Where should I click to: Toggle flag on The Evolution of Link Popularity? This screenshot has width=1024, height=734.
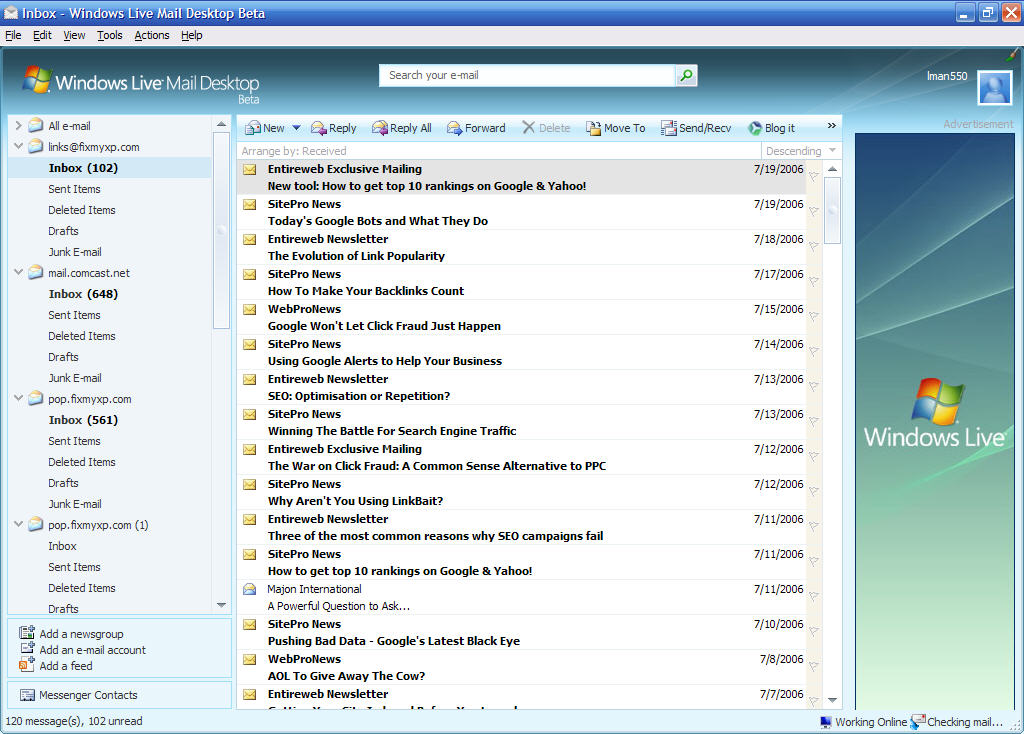click(x=814, y=246)
